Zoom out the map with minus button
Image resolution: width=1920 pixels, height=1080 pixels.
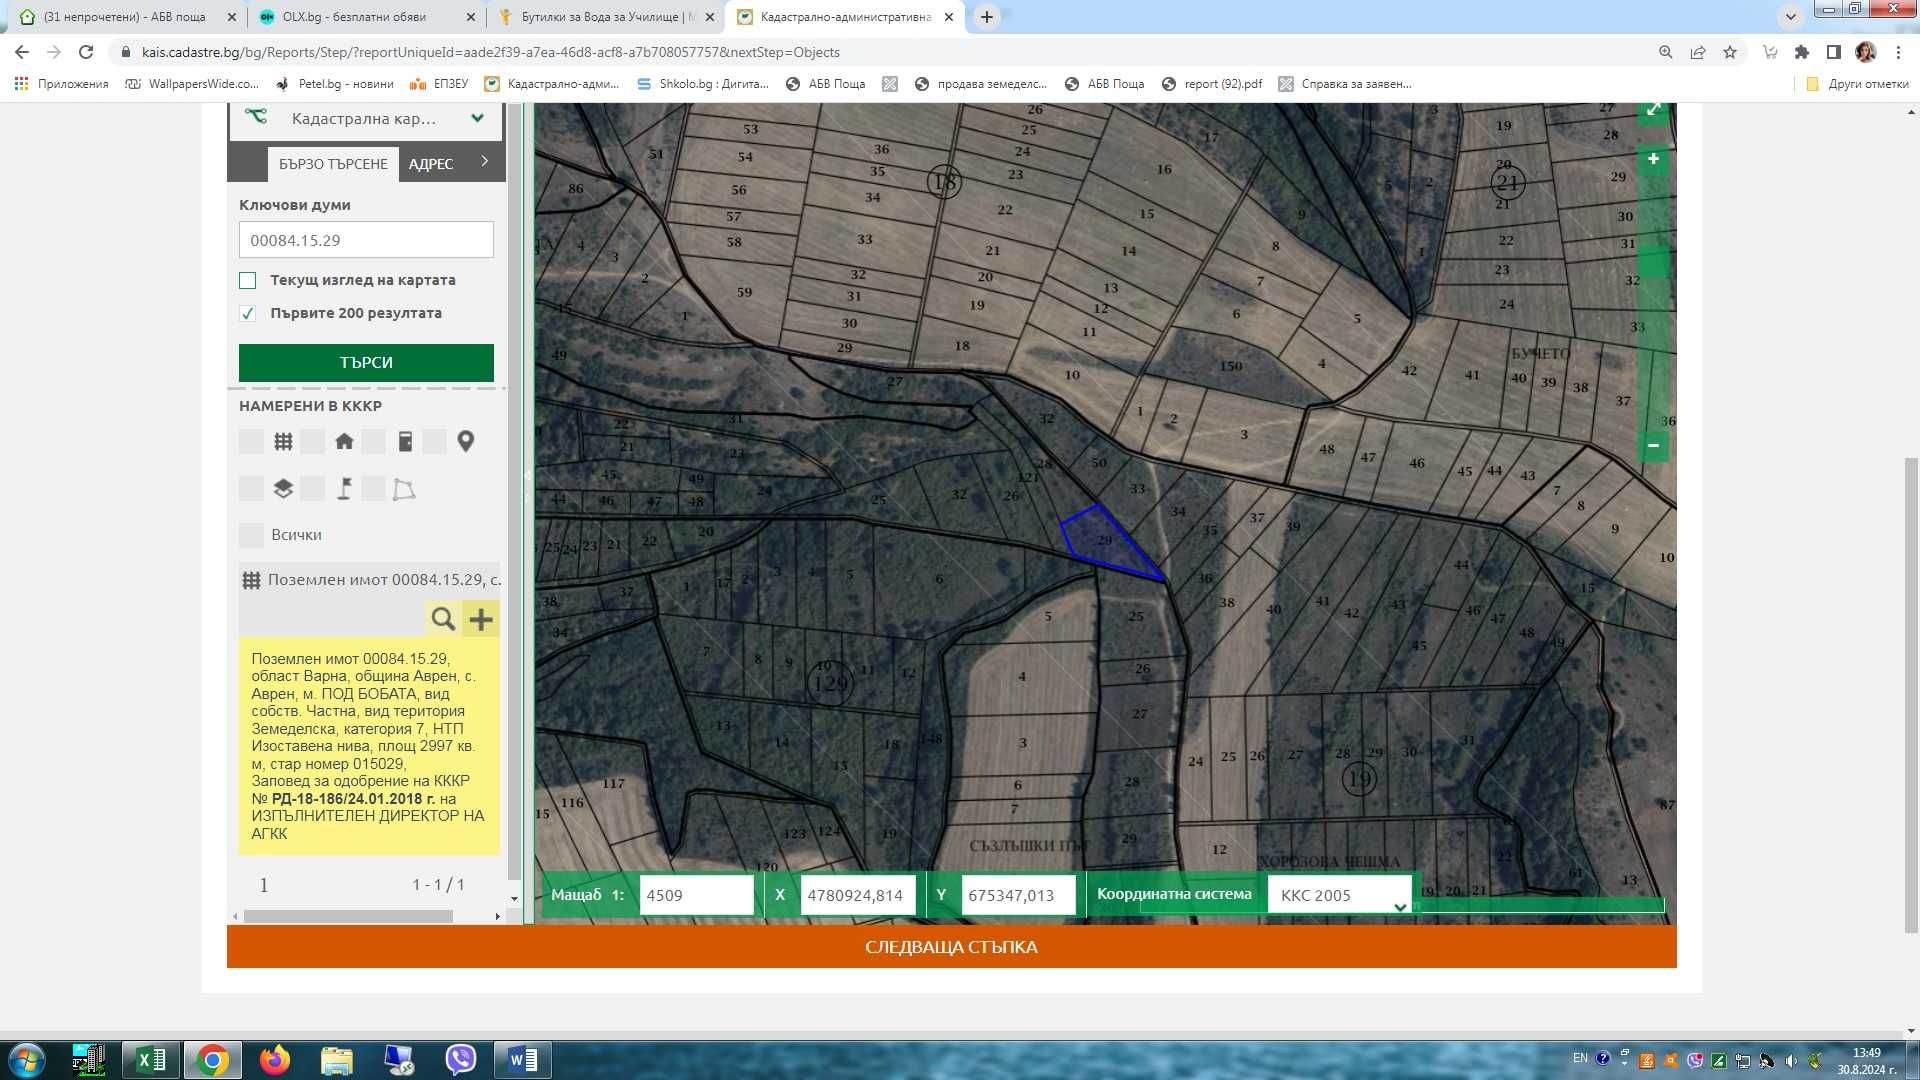tap(1653, 446)
